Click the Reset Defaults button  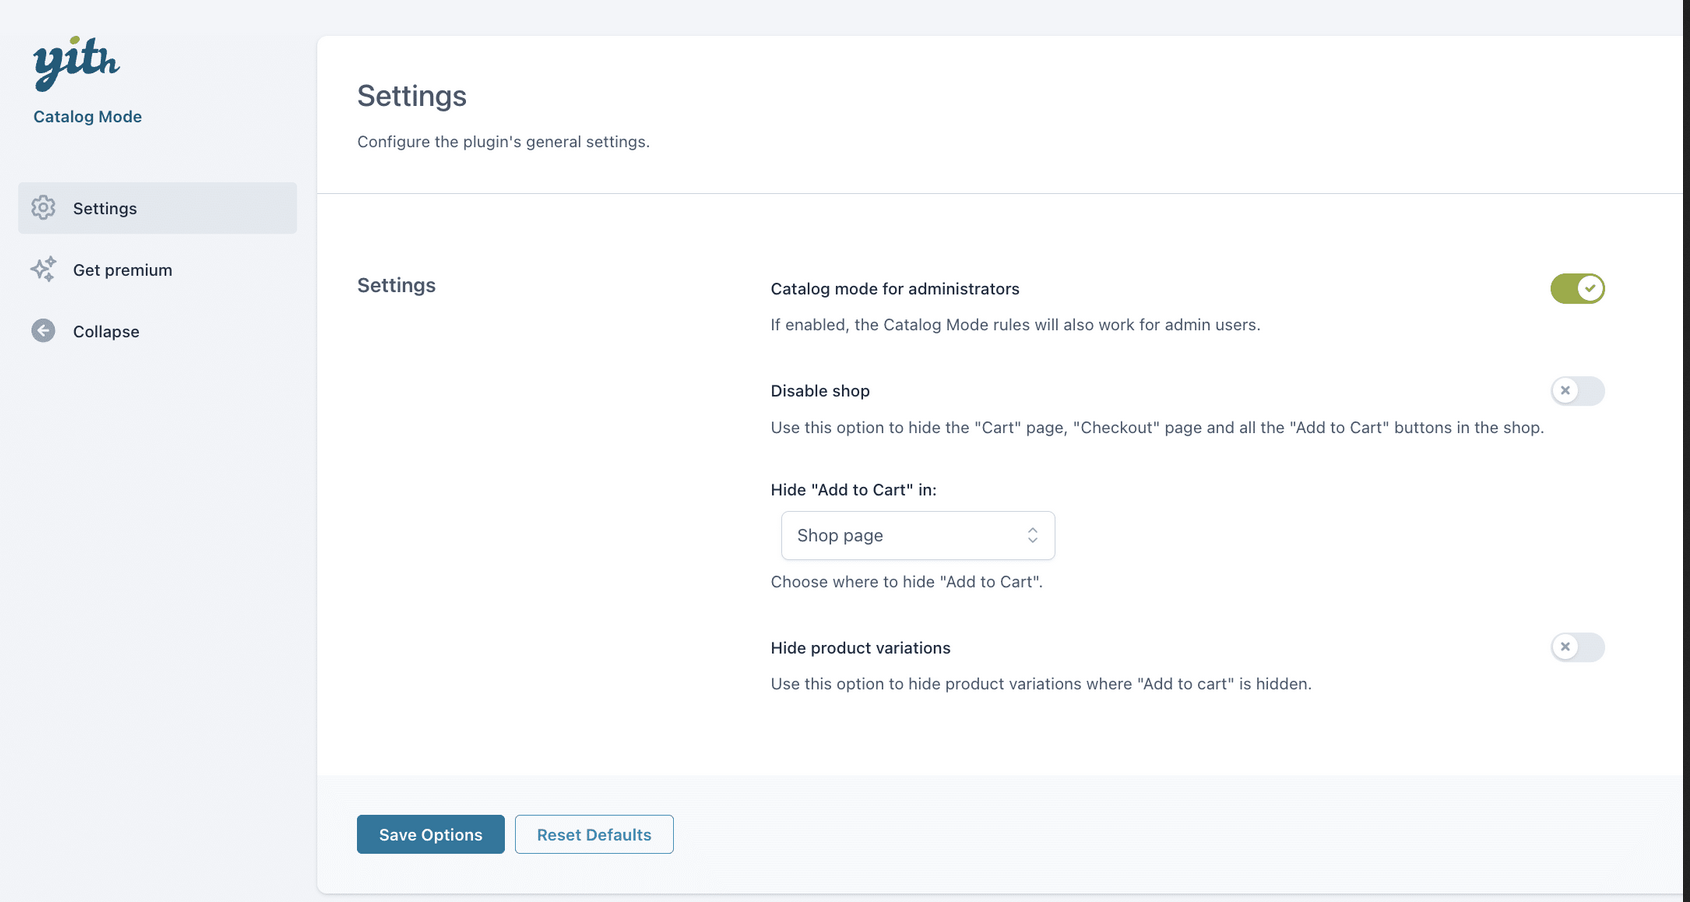tap(594, 834)
